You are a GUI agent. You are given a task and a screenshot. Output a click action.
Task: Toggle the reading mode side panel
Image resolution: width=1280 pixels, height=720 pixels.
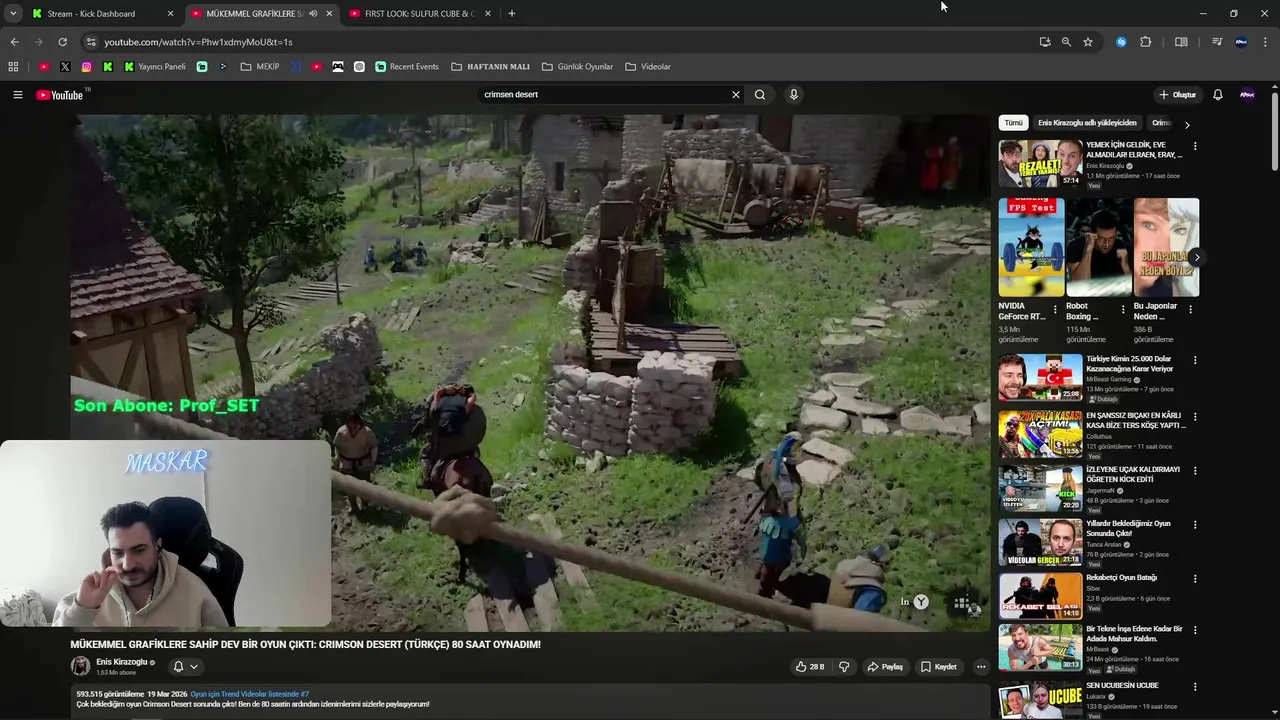[x=1181, y=42]
